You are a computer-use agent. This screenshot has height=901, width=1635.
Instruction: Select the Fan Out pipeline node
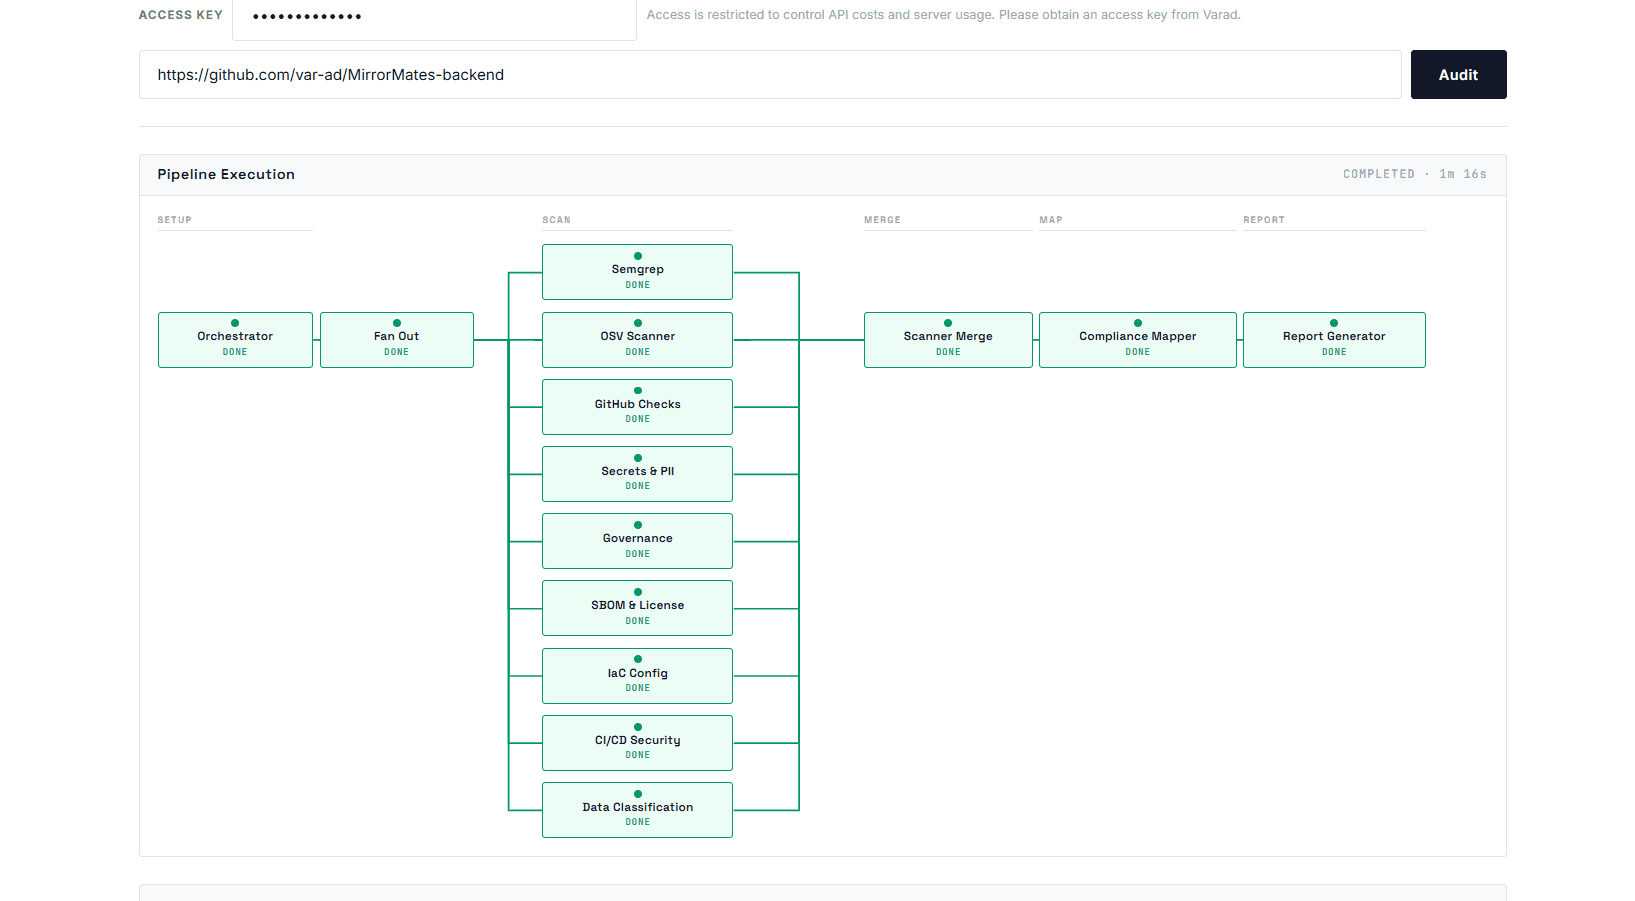[397, 340]
